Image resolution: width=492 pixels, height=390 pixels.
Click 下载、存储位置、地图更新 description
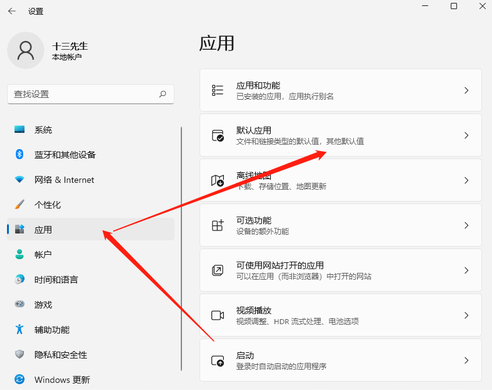coord(281,186)
